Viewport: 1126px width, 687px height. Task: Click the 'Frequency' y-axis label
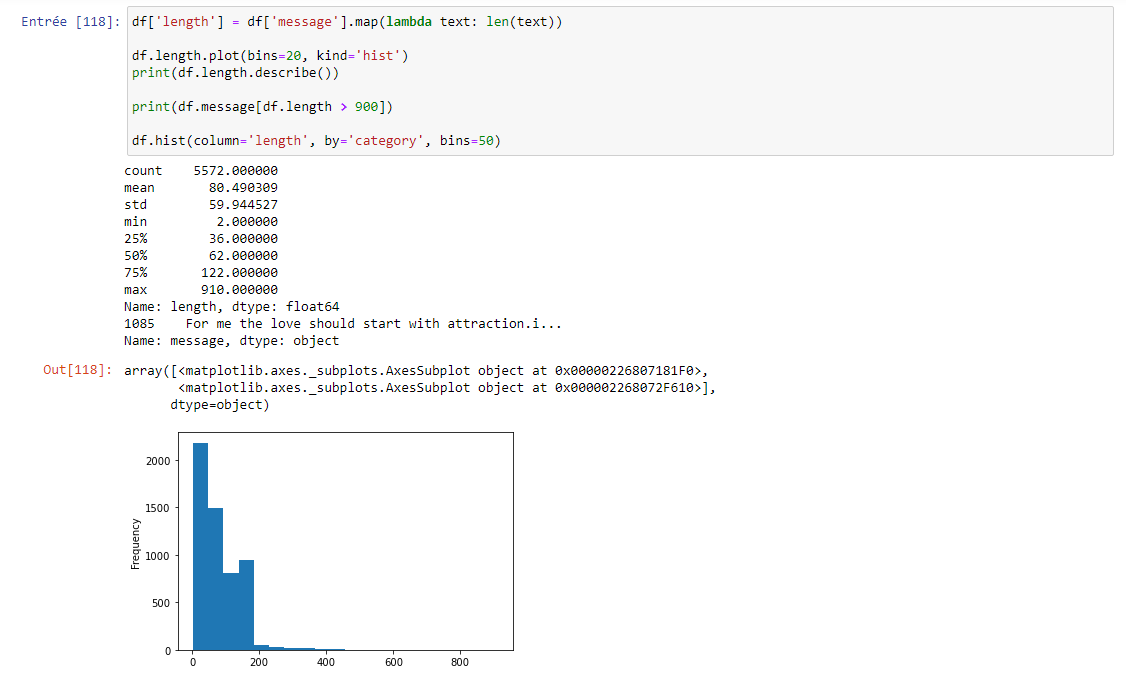coord(135,544)
